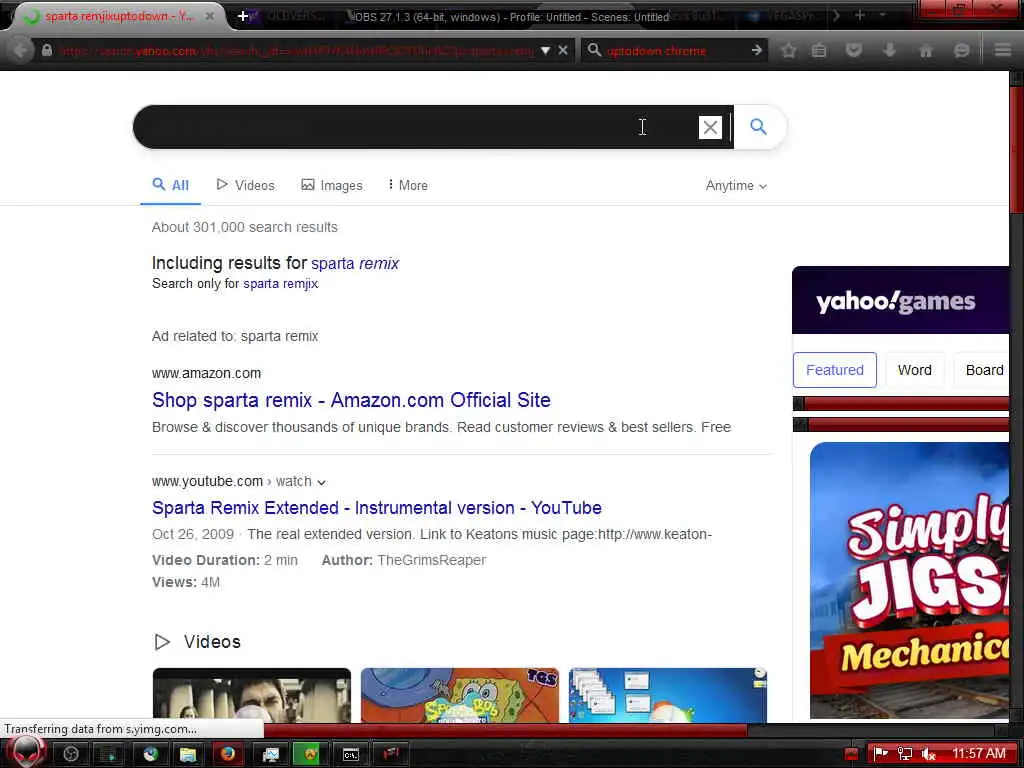Image resolution: width=1024 pixels, height=768 pixels.
Task: Open the command prompt taskbar icon
Action: click(351, 754)
